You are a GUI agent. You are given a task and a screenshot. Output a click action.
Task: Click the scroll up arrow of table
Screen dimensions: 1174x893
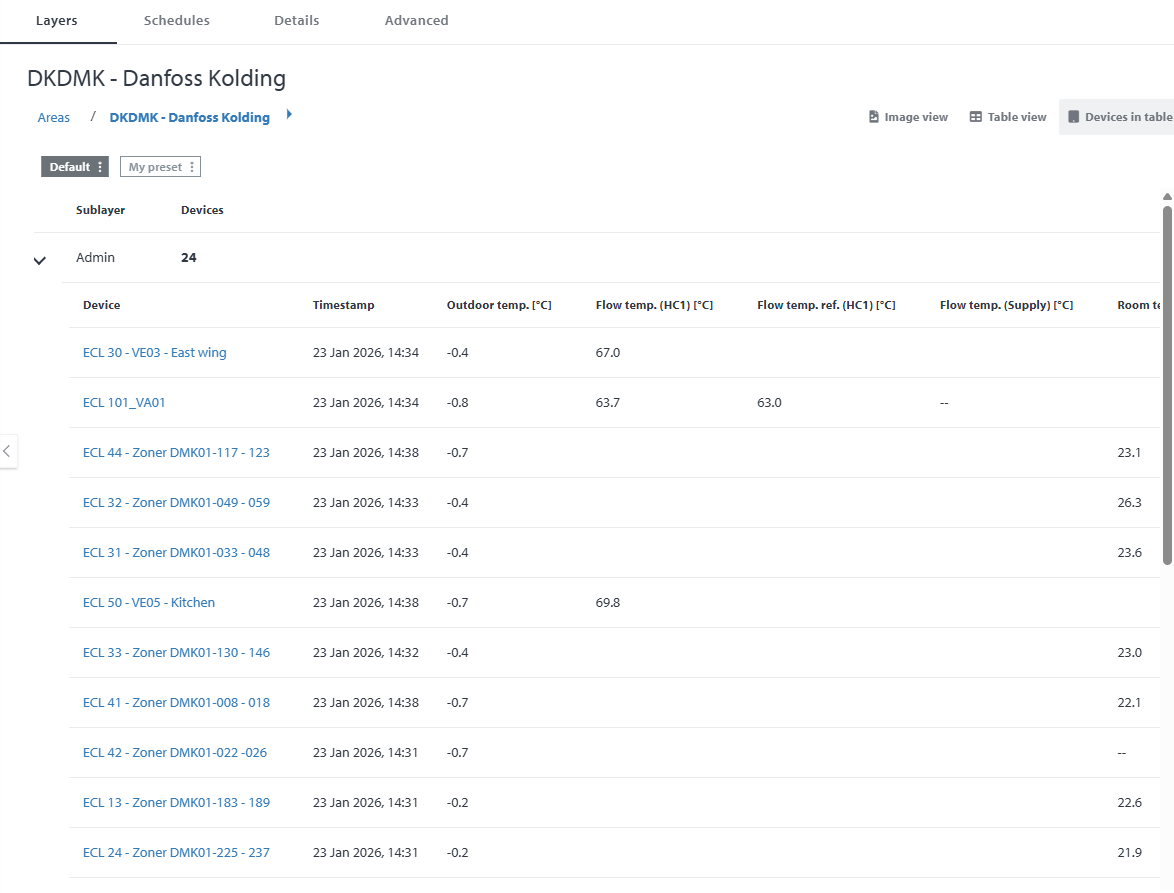point(1166,197)
